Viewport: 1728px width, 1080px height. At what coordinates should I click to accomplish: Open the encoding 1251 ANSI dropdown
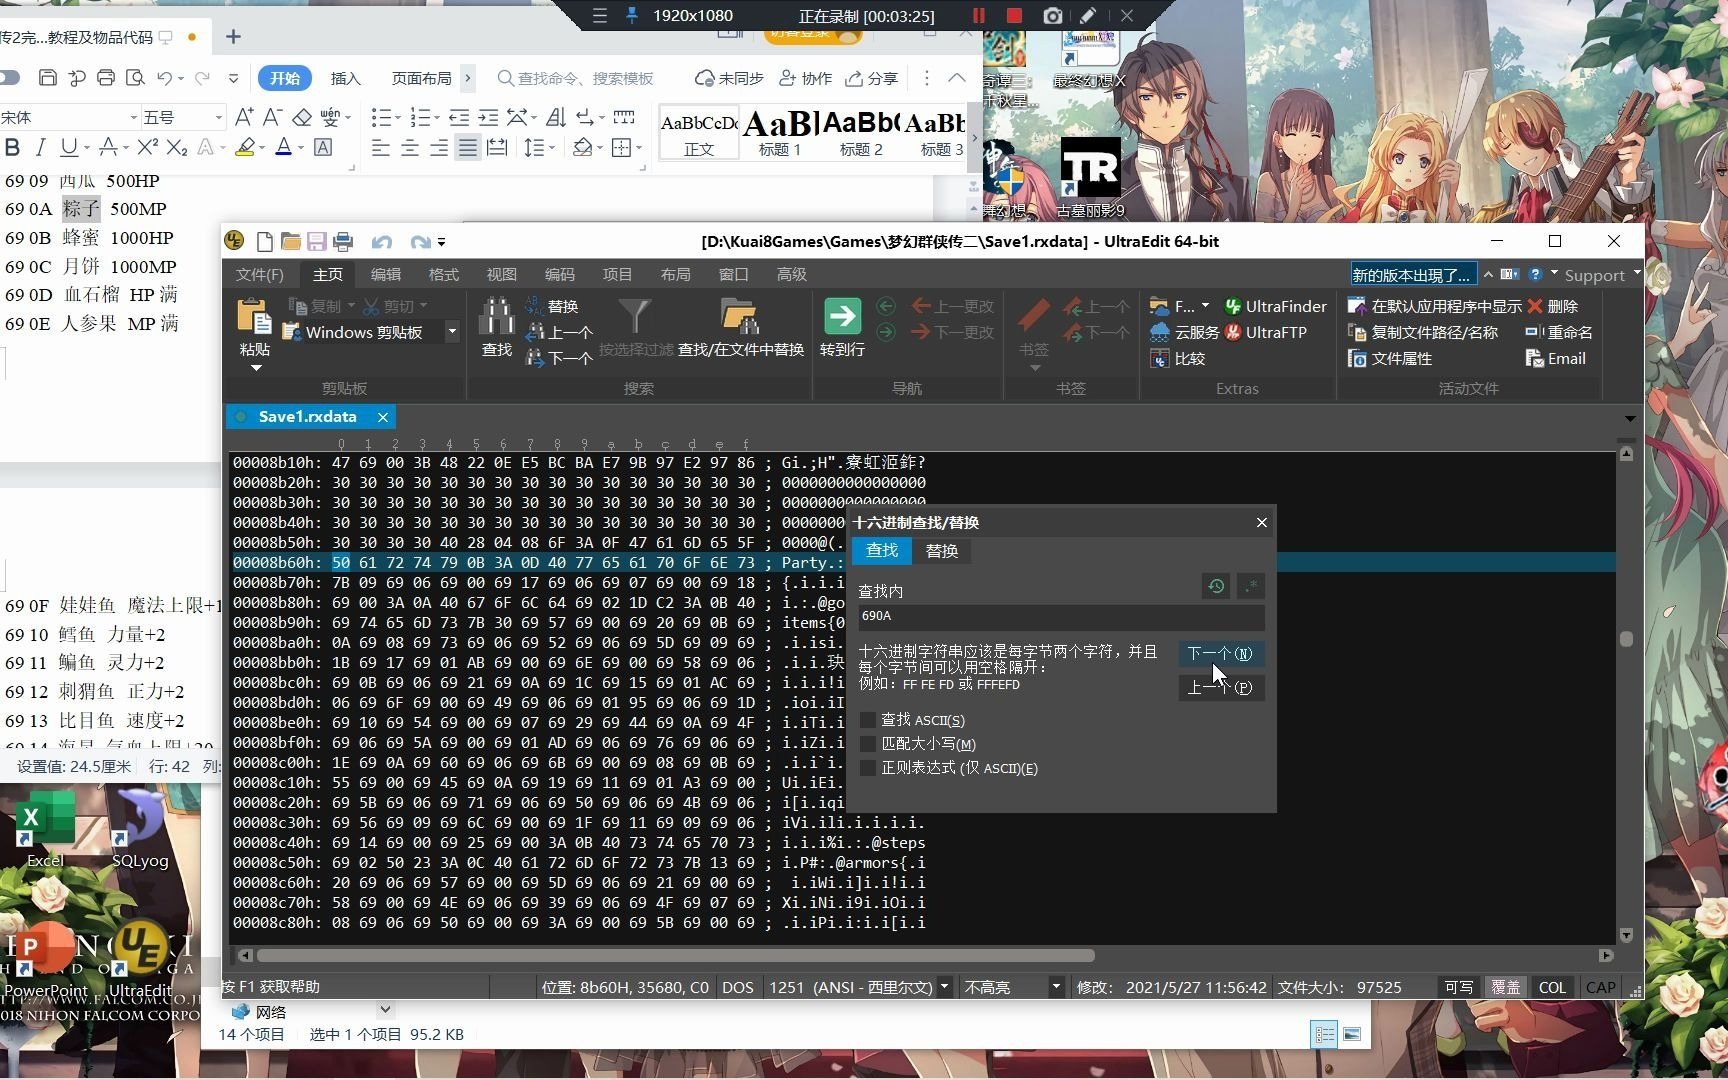[944, 987]
